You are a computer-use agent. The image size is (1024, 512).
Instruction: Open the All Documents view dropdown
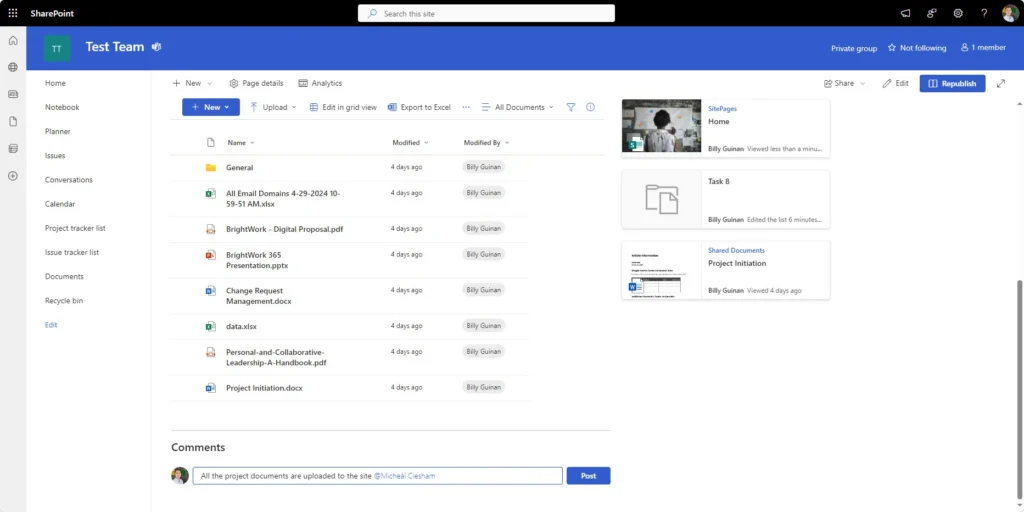[x=518, y=107]
